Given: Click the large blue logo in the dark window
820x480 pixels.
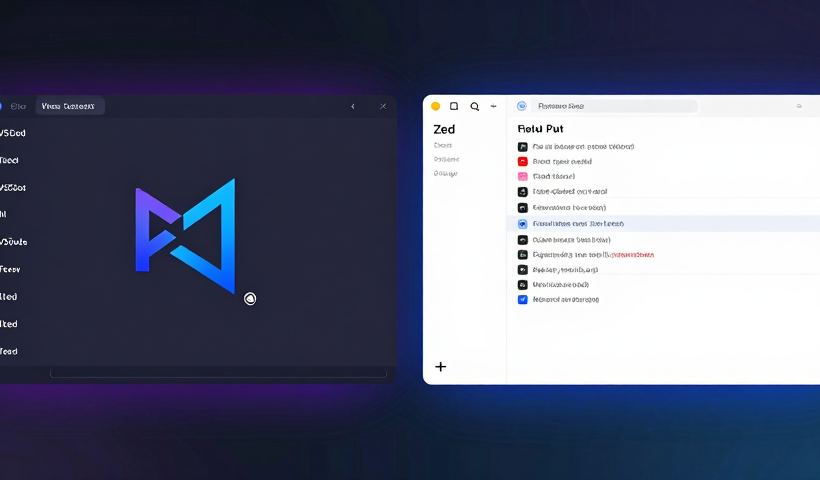Looking at the screenshot, I should tap(185, 235).
